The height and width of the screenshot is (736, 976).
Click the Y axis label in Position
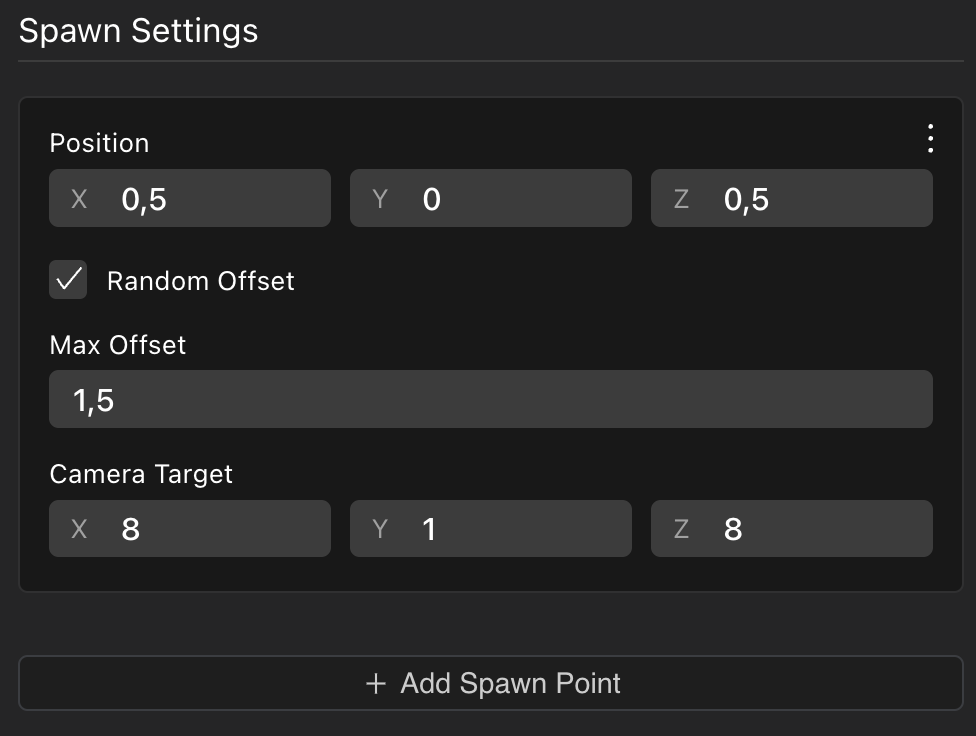pyautogui.click(x=380, y=199)
